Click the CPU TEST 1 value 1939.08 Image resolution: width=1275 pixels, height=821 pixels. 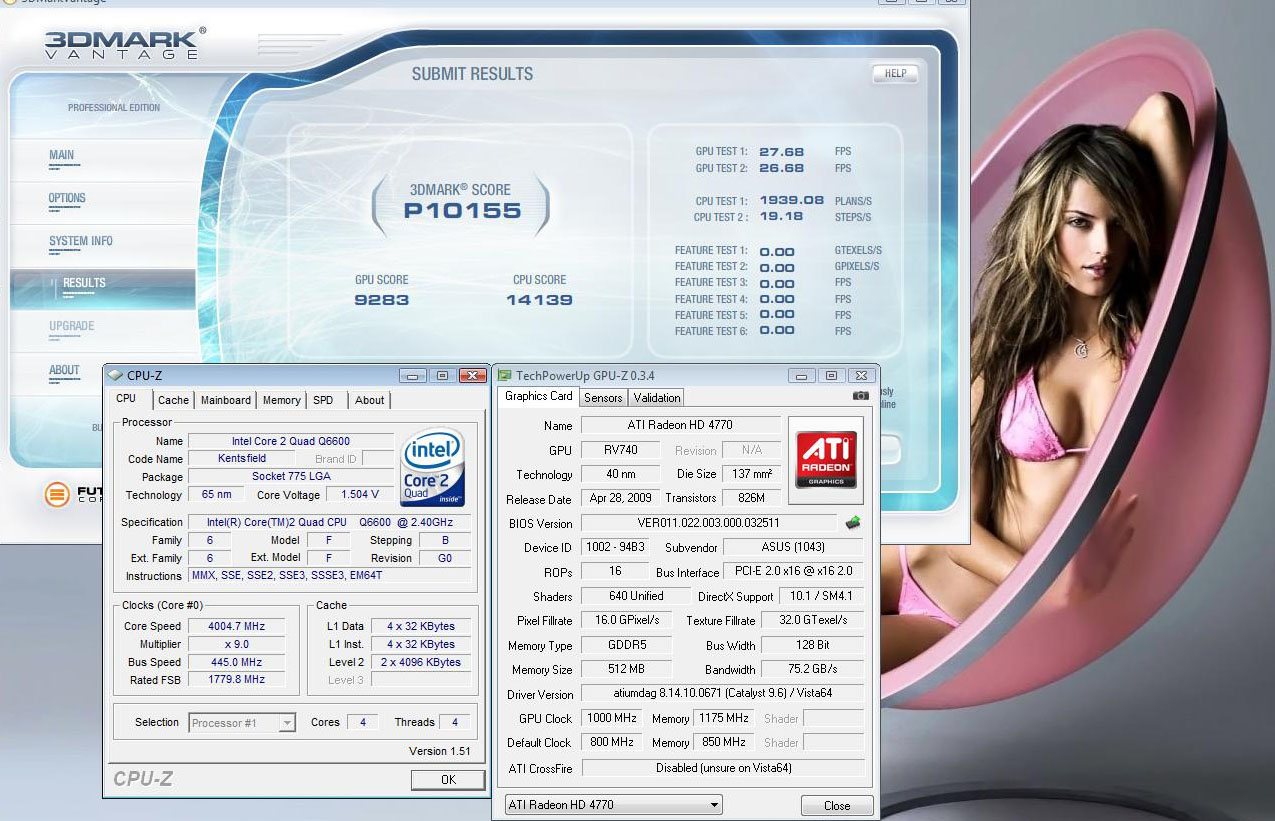pos(791,200)
